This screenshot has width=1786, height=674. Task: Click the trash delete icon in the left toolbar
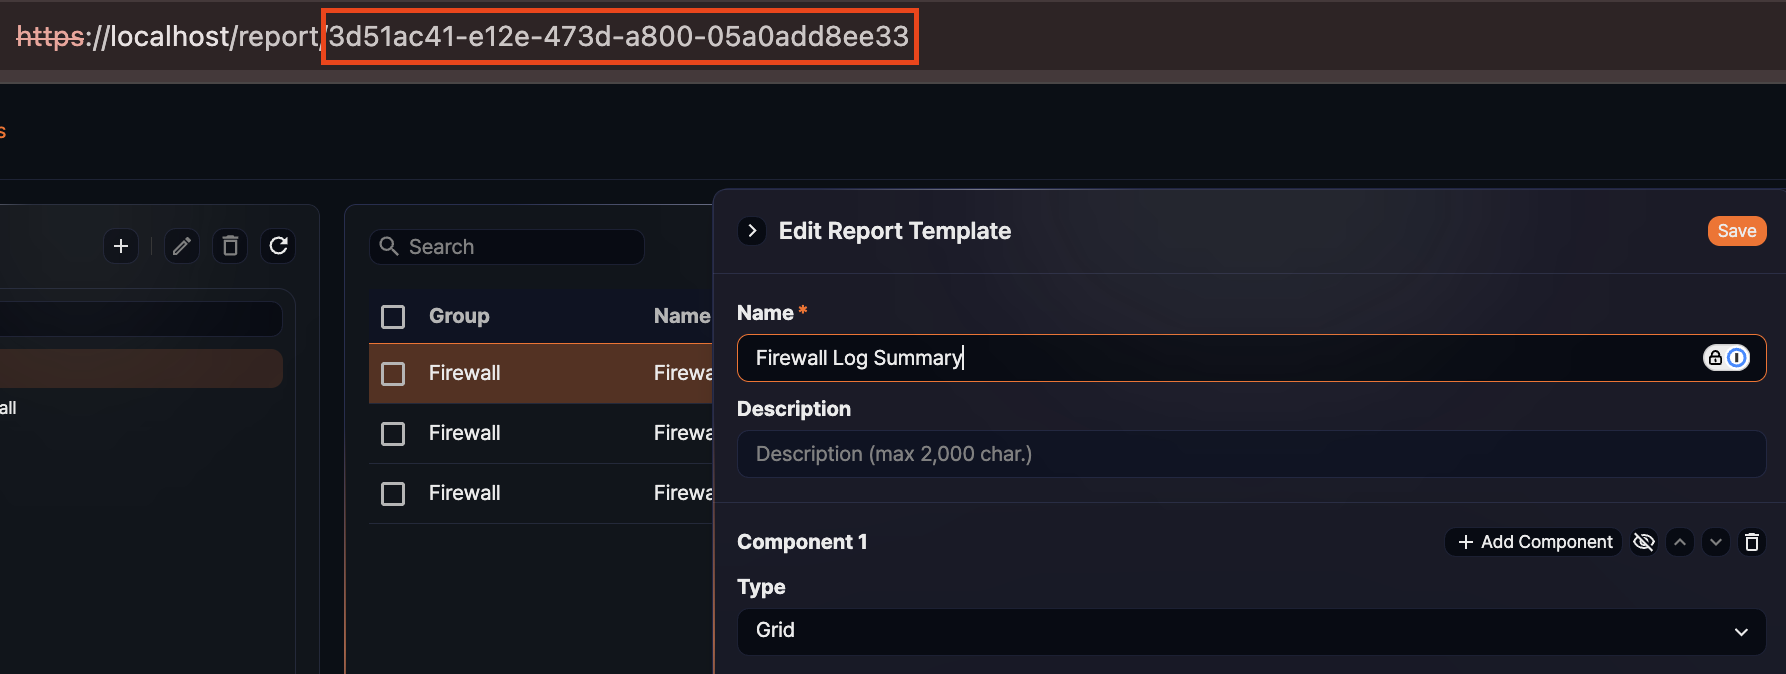tap(229, 246)
